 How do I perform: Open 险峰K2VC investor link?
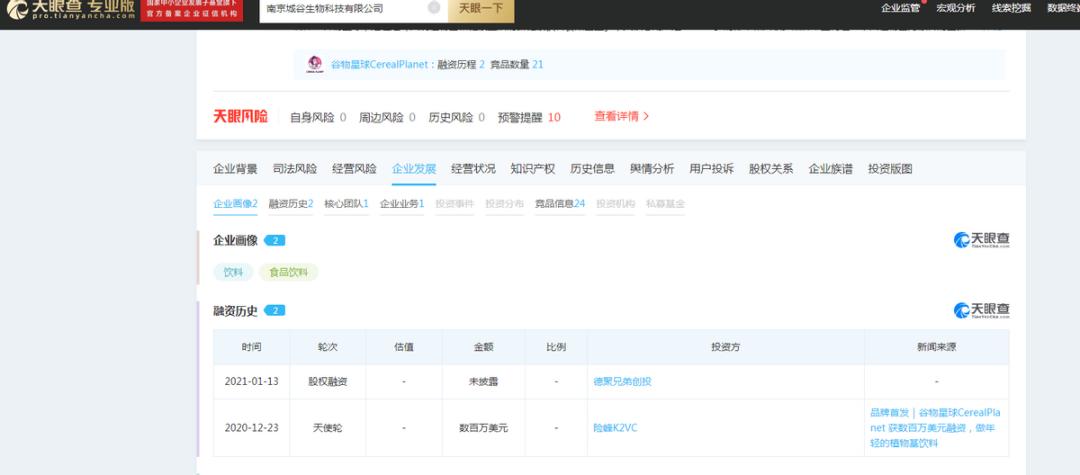615,428
